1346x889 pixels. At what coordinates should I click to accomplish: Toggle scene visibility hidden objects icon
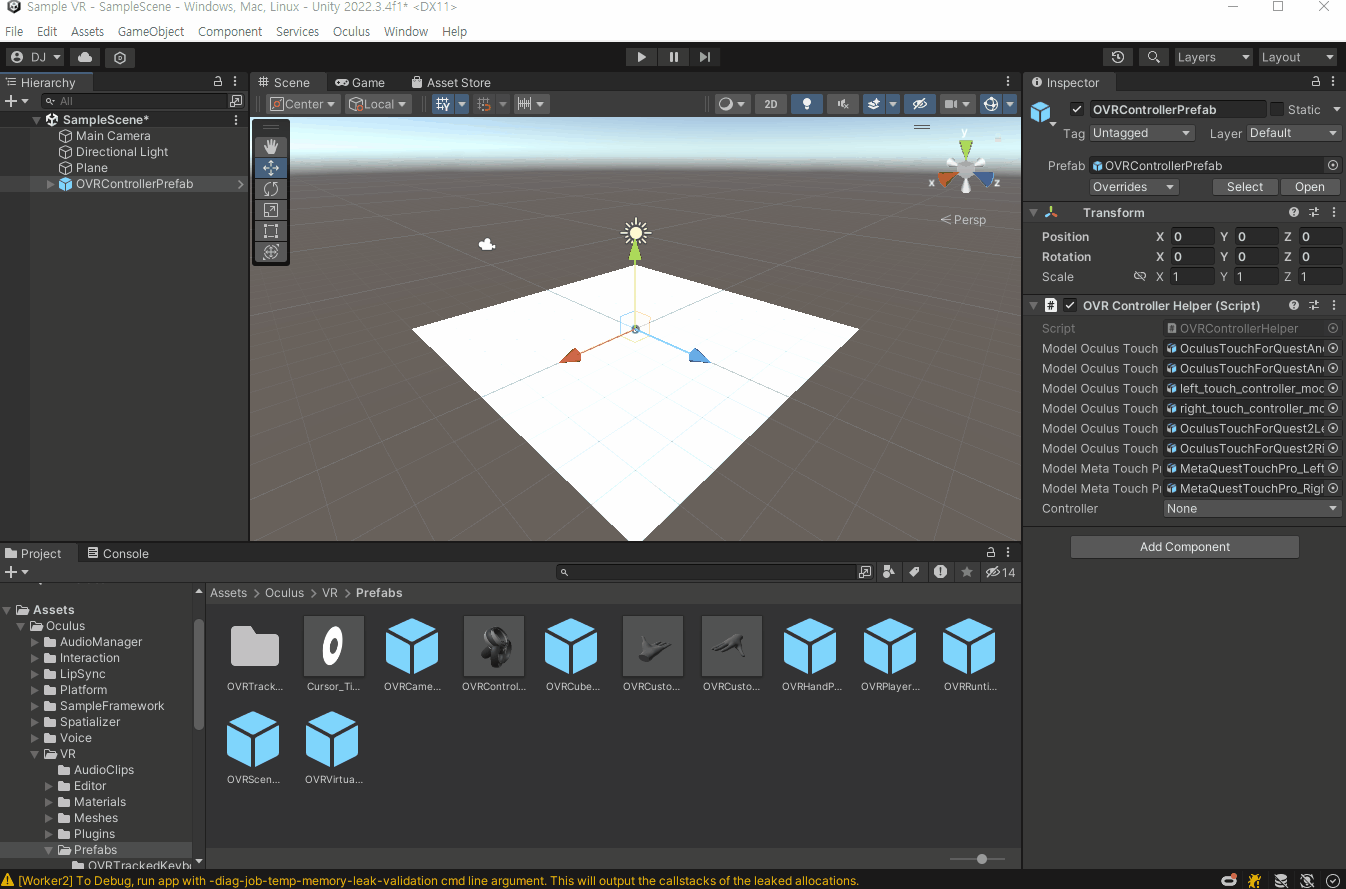coord(919,104)
